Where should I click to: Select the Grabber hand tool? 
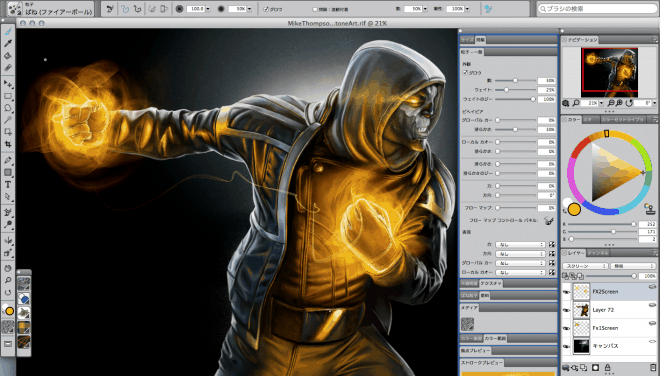click(x=8, y=268)
